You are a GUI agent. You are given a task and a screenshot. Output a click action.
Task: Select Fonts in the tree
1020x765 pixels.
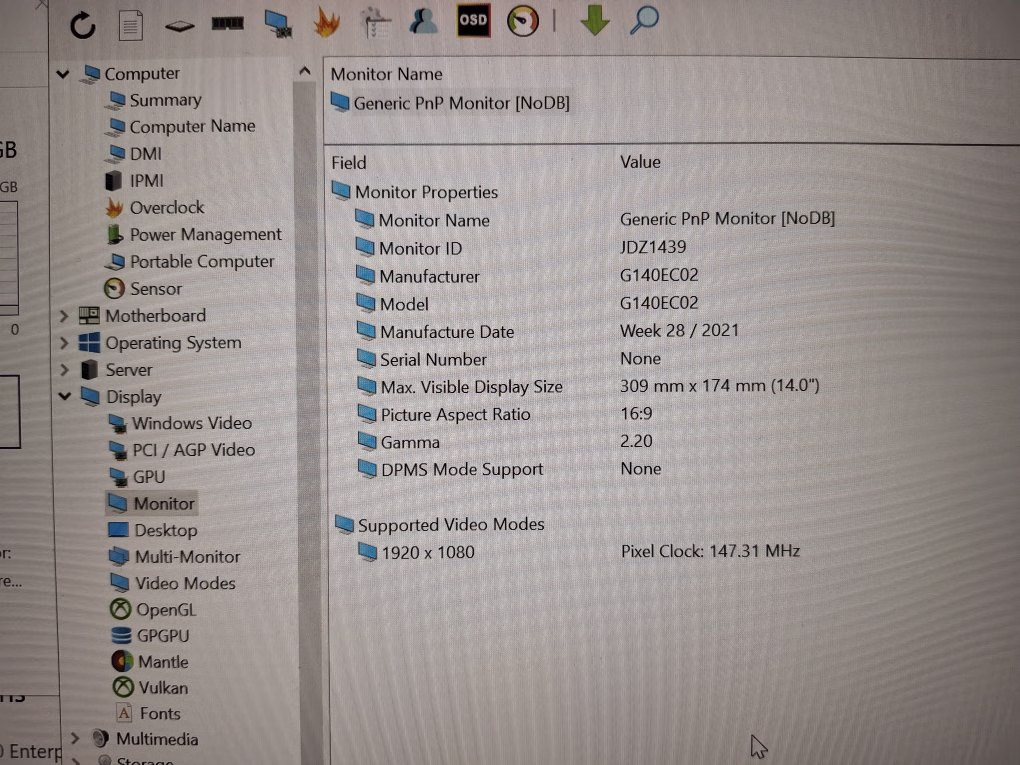[149, 714]
